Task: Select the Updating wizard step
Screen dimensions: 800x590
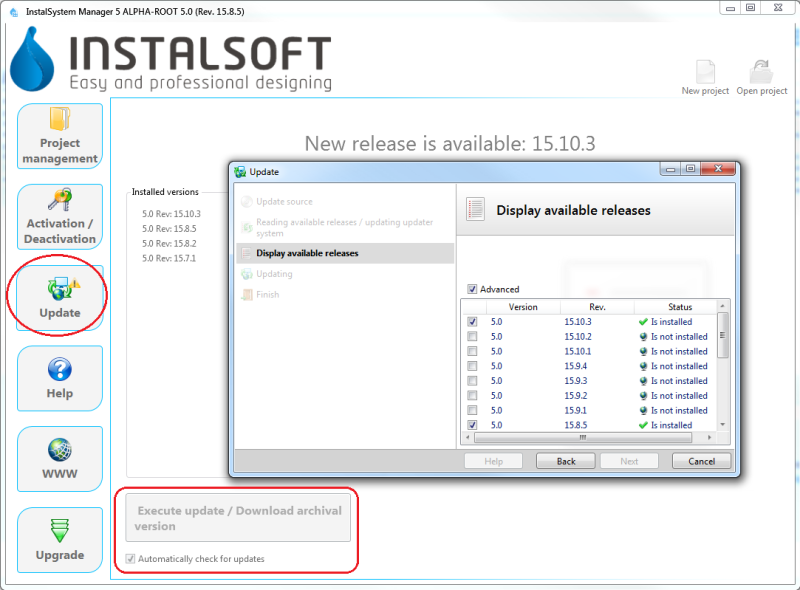Action: (x=274, y=274)
